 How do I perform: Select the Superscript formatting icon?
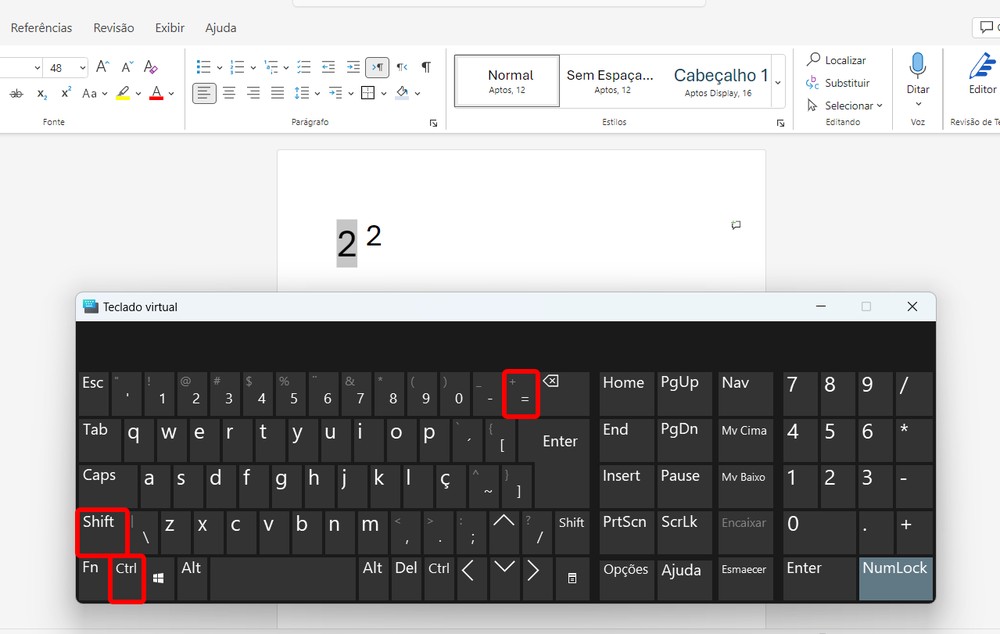pyautogui.click(x=65, y=93)
